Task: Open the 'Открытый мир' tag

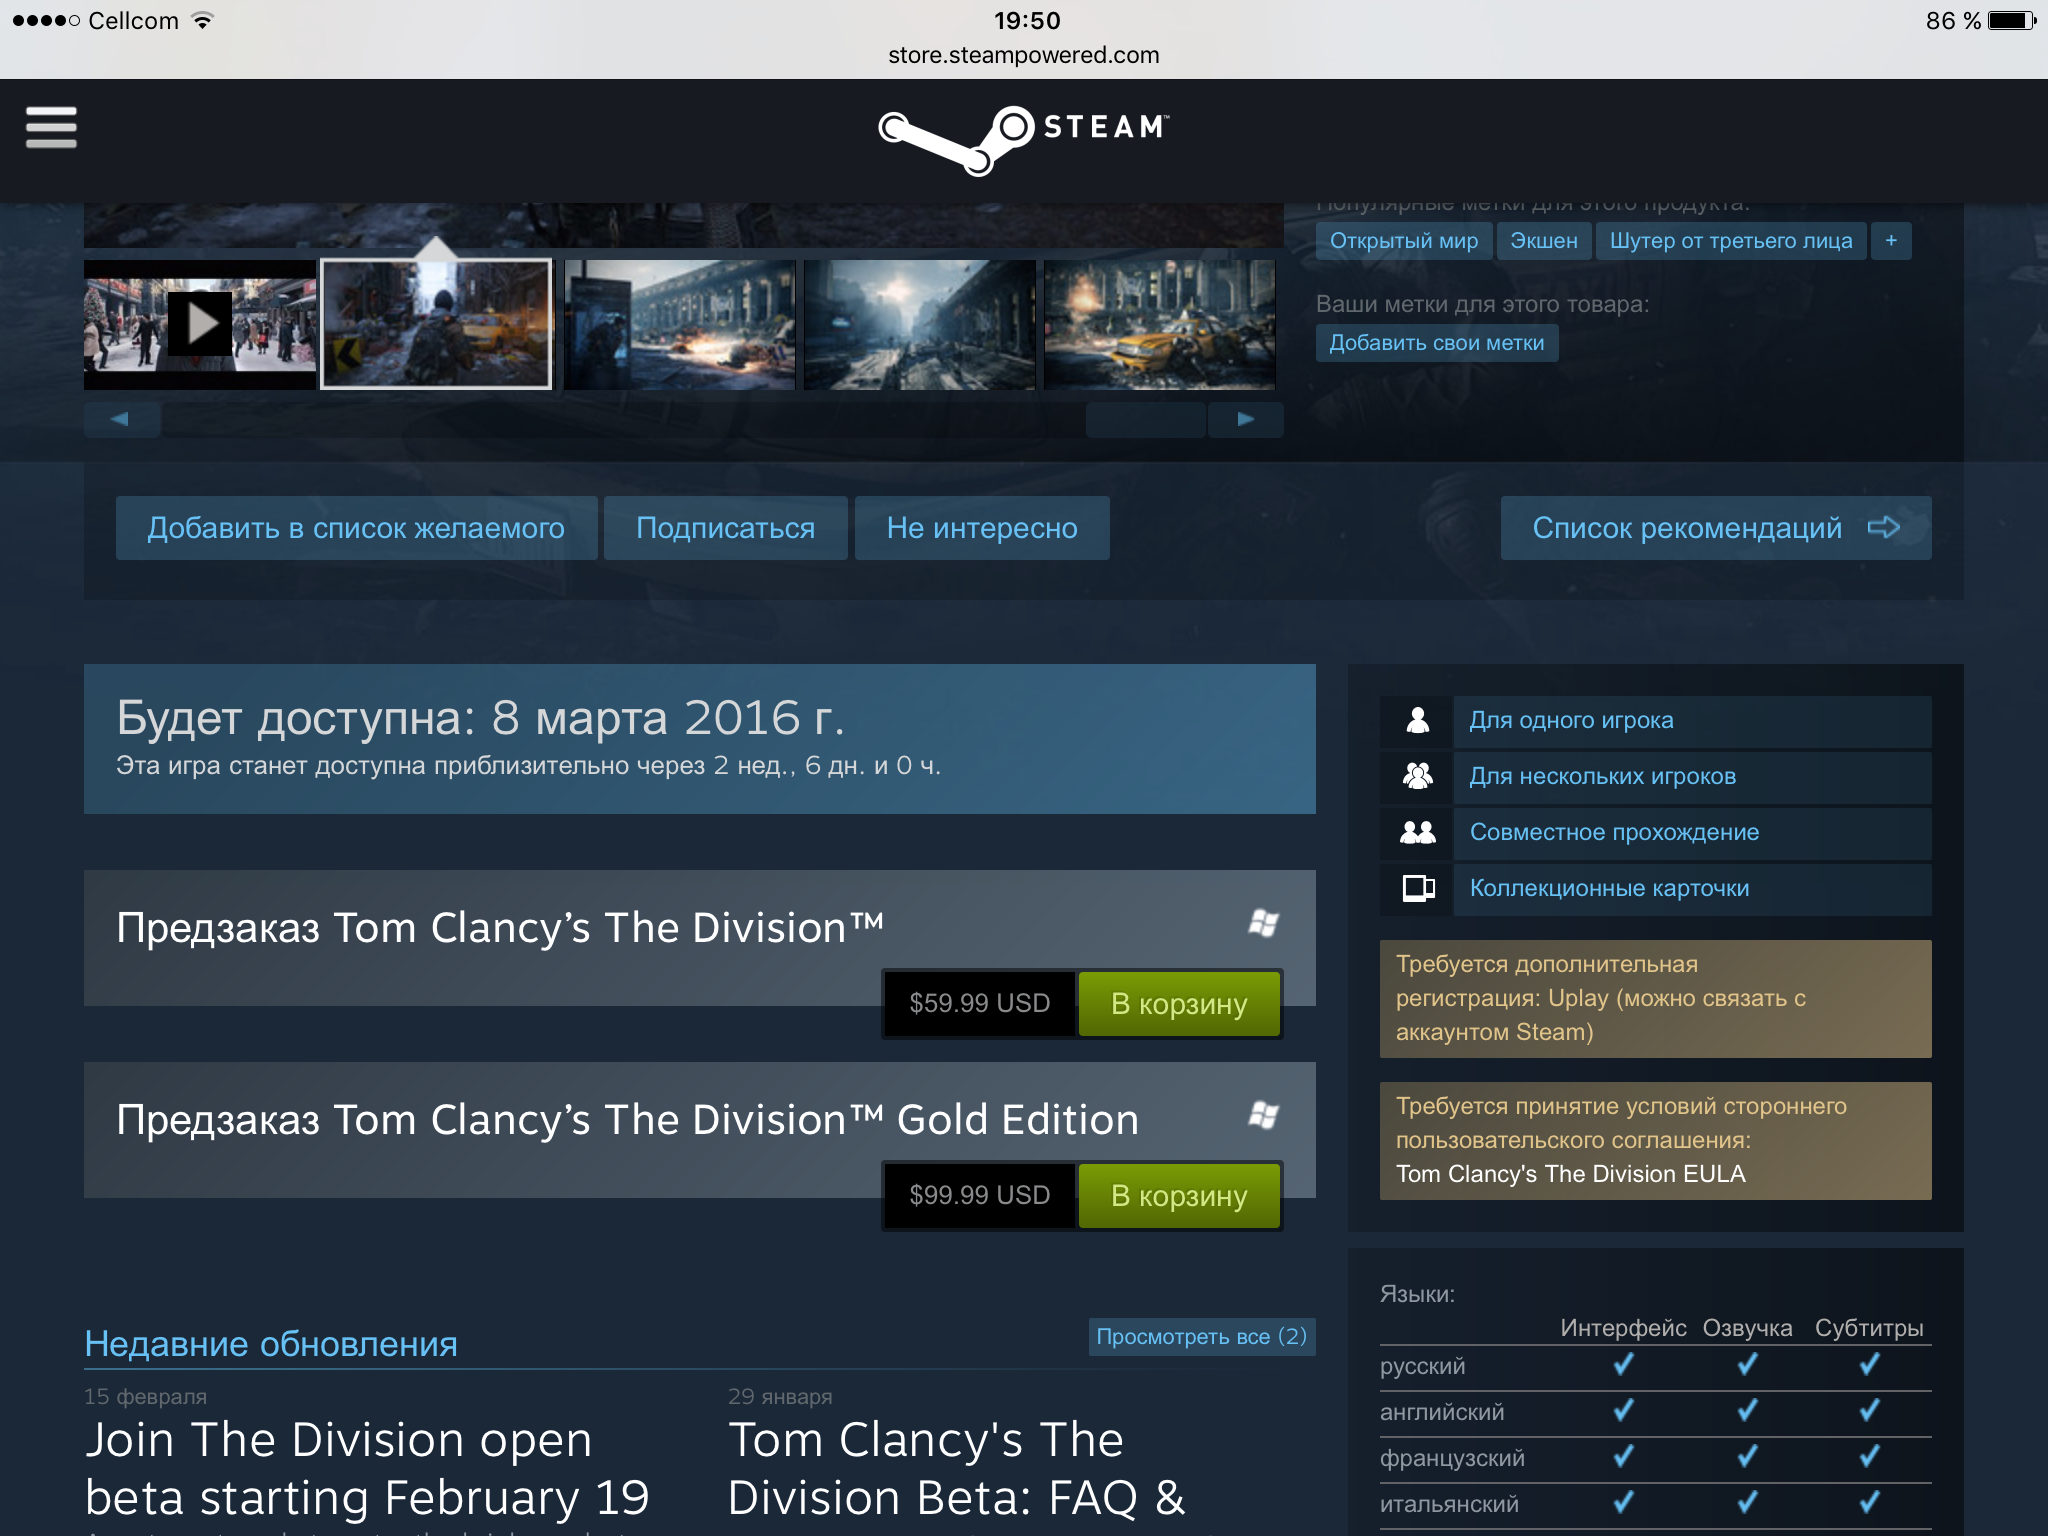Action: tap(1404, 241)
